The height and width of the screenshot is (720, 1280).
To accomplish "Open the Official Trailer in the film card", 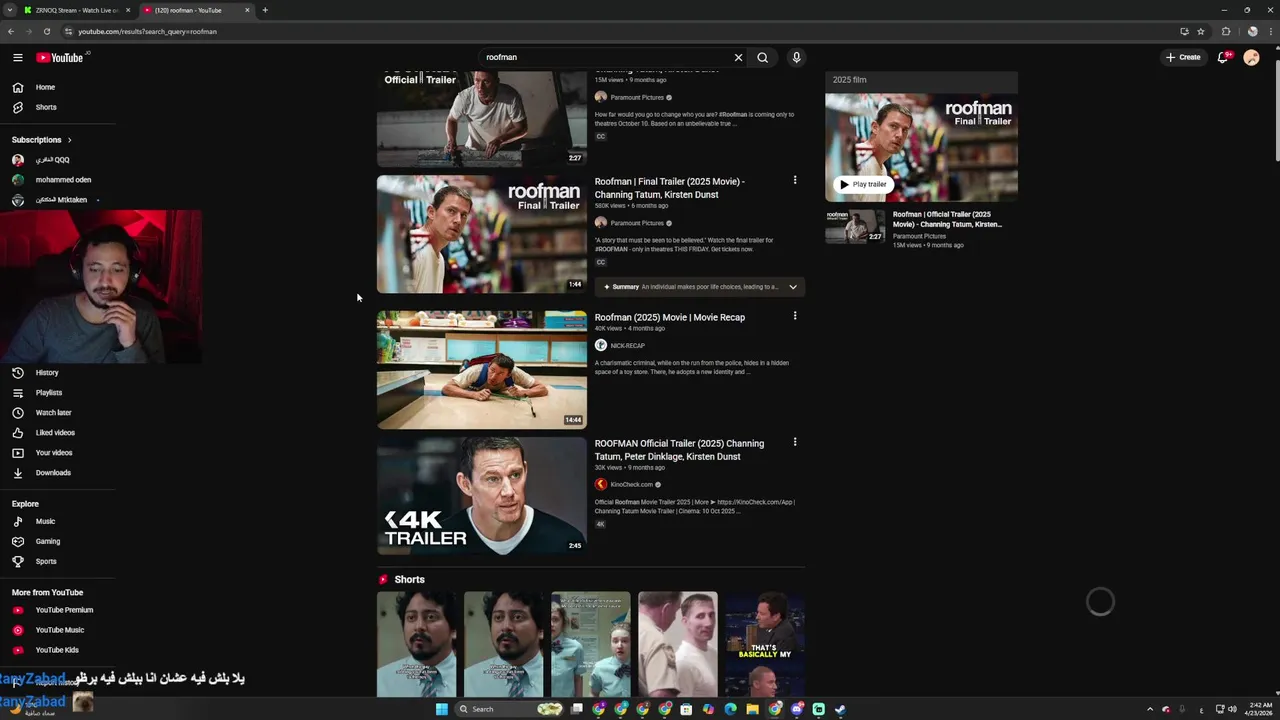I will [x=921, y=229].
